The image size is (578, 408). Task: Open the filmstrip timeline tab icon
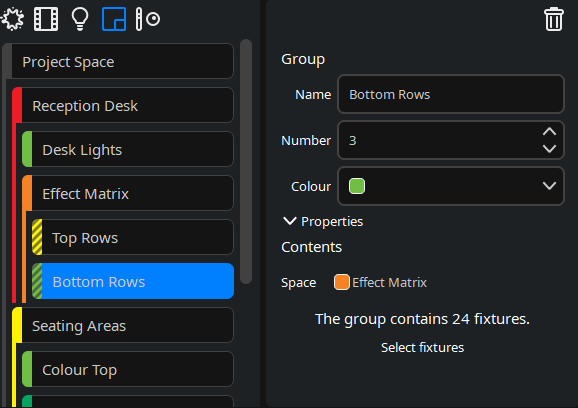coord(46,19)
